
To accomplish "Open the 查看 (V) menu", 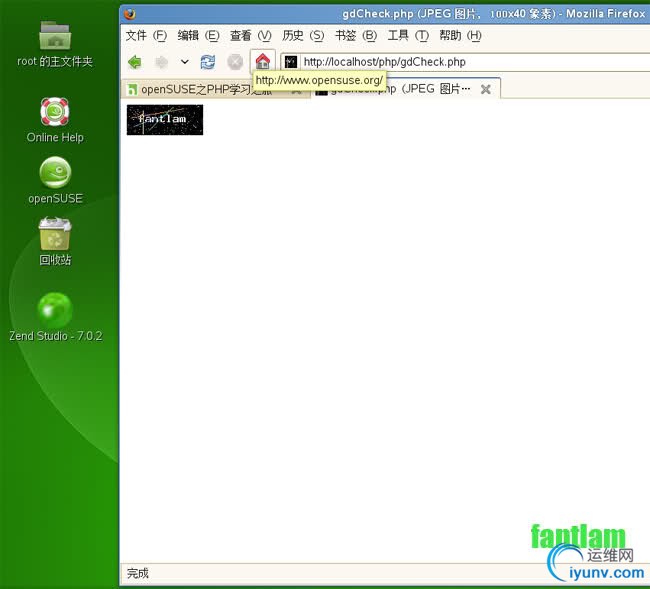I will coord(250,36).
